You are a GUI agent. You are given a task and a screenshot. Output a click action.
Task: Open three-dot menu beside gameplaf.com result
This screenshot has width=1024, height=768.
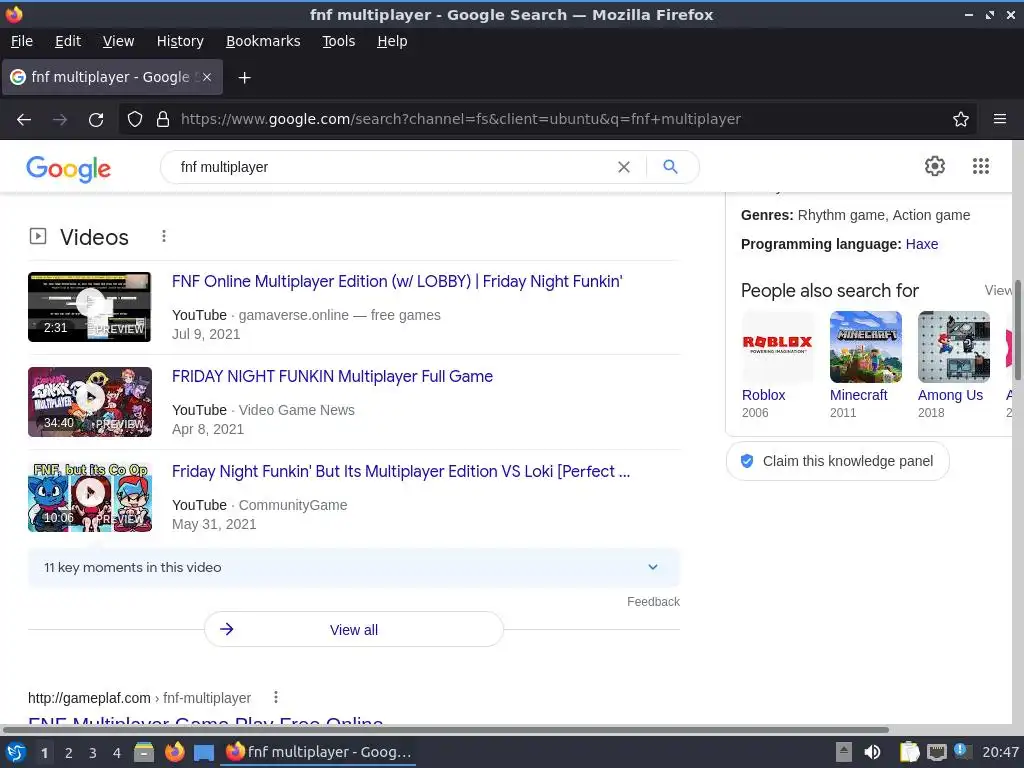coord(276,697)
